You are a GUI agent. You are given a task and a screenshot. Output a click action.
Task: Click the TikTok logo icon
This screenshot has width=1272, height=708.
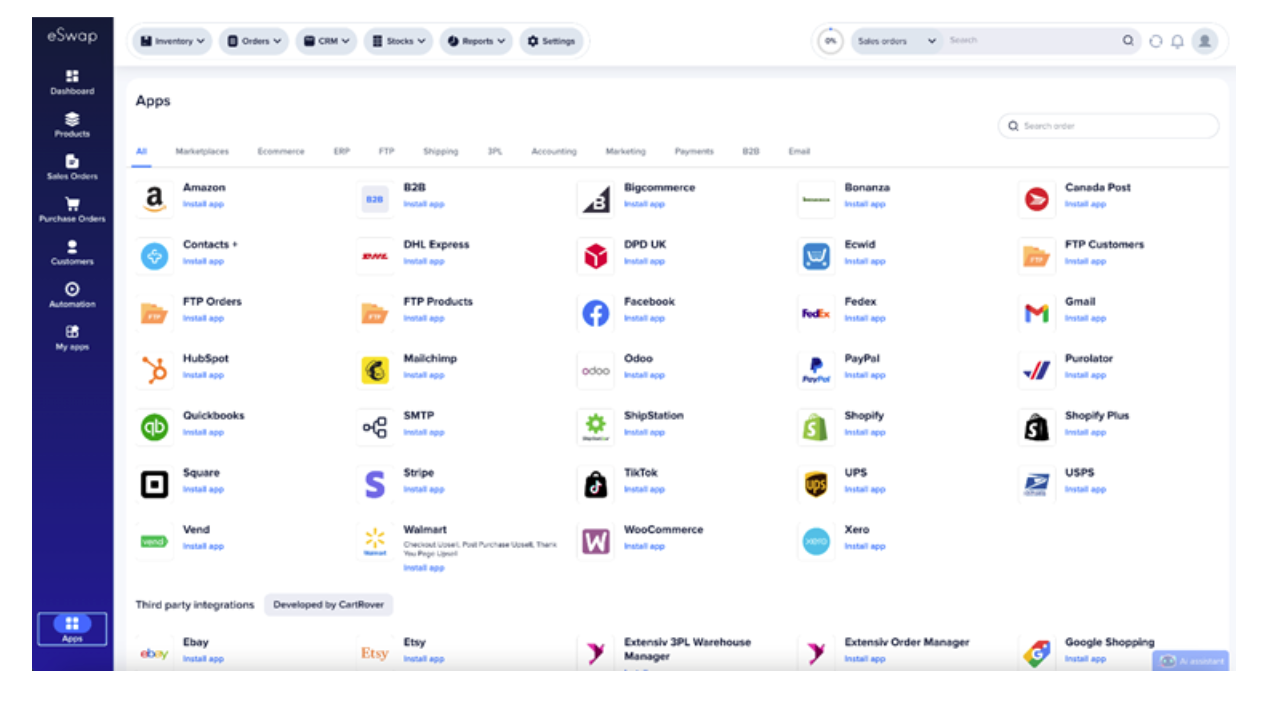[595, 484]
